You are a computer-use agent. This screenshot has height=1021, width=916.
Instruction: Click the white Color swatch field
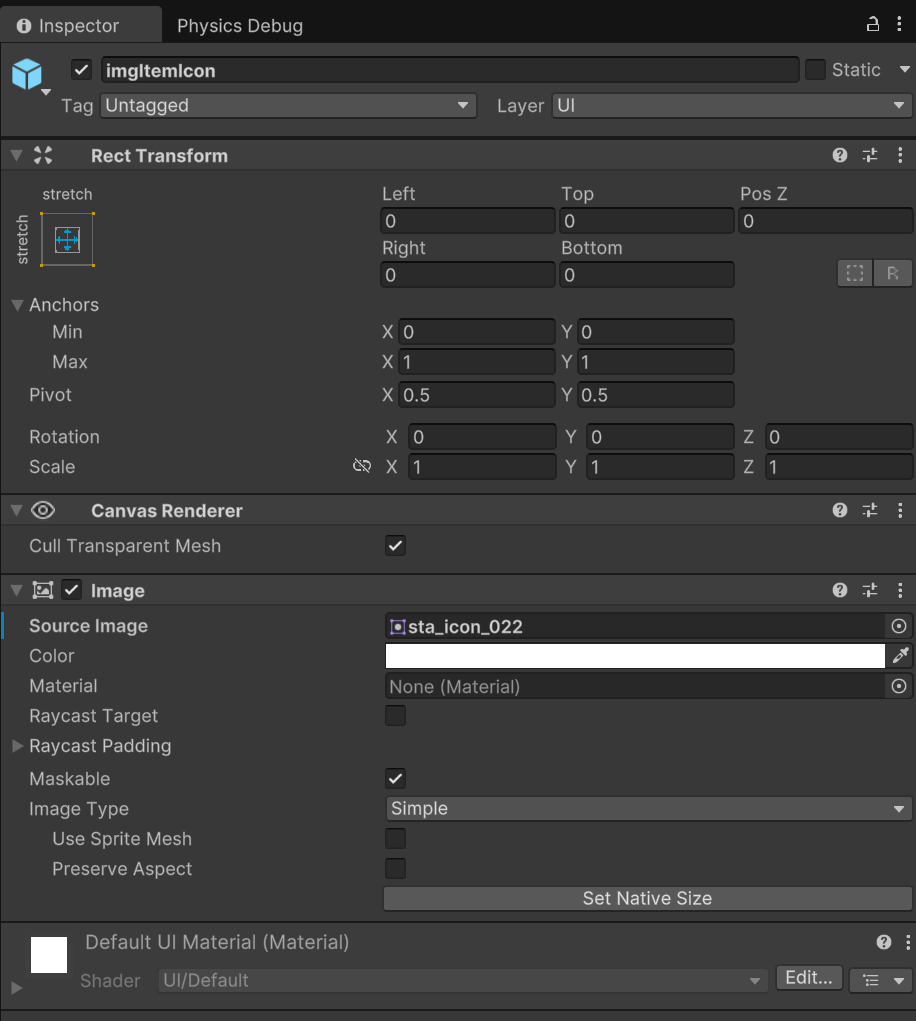coord(635,656)
